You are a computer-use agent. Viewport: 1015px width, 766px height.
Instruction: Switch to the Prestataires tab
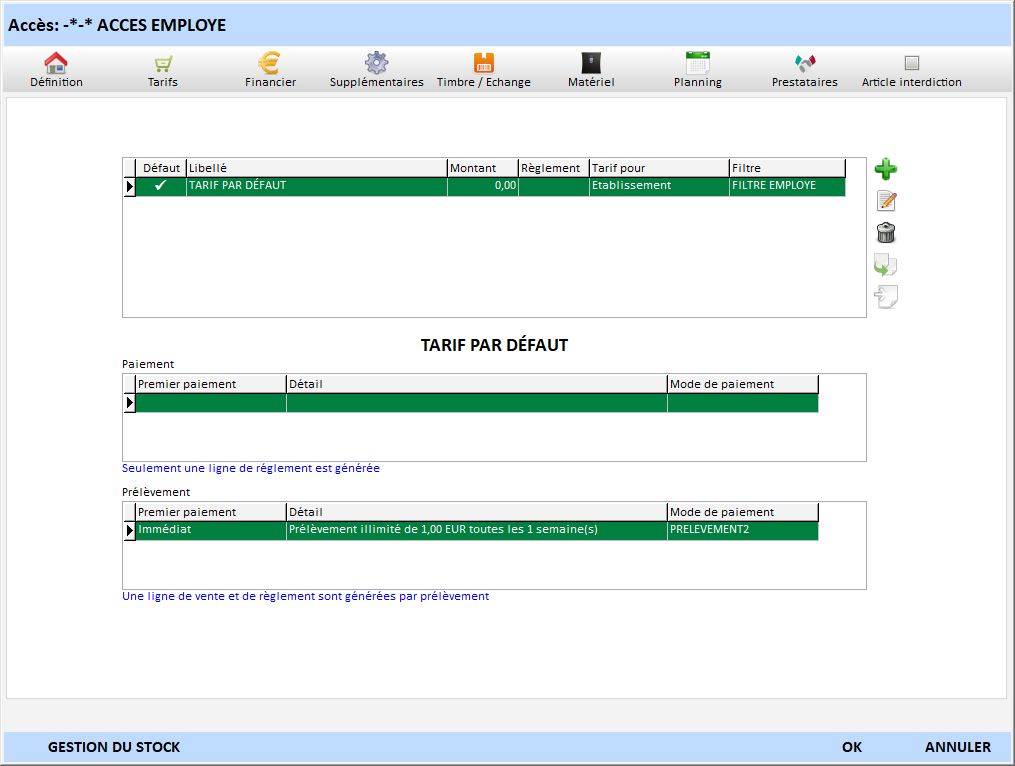pyautogui.click(x=804, y=70)
